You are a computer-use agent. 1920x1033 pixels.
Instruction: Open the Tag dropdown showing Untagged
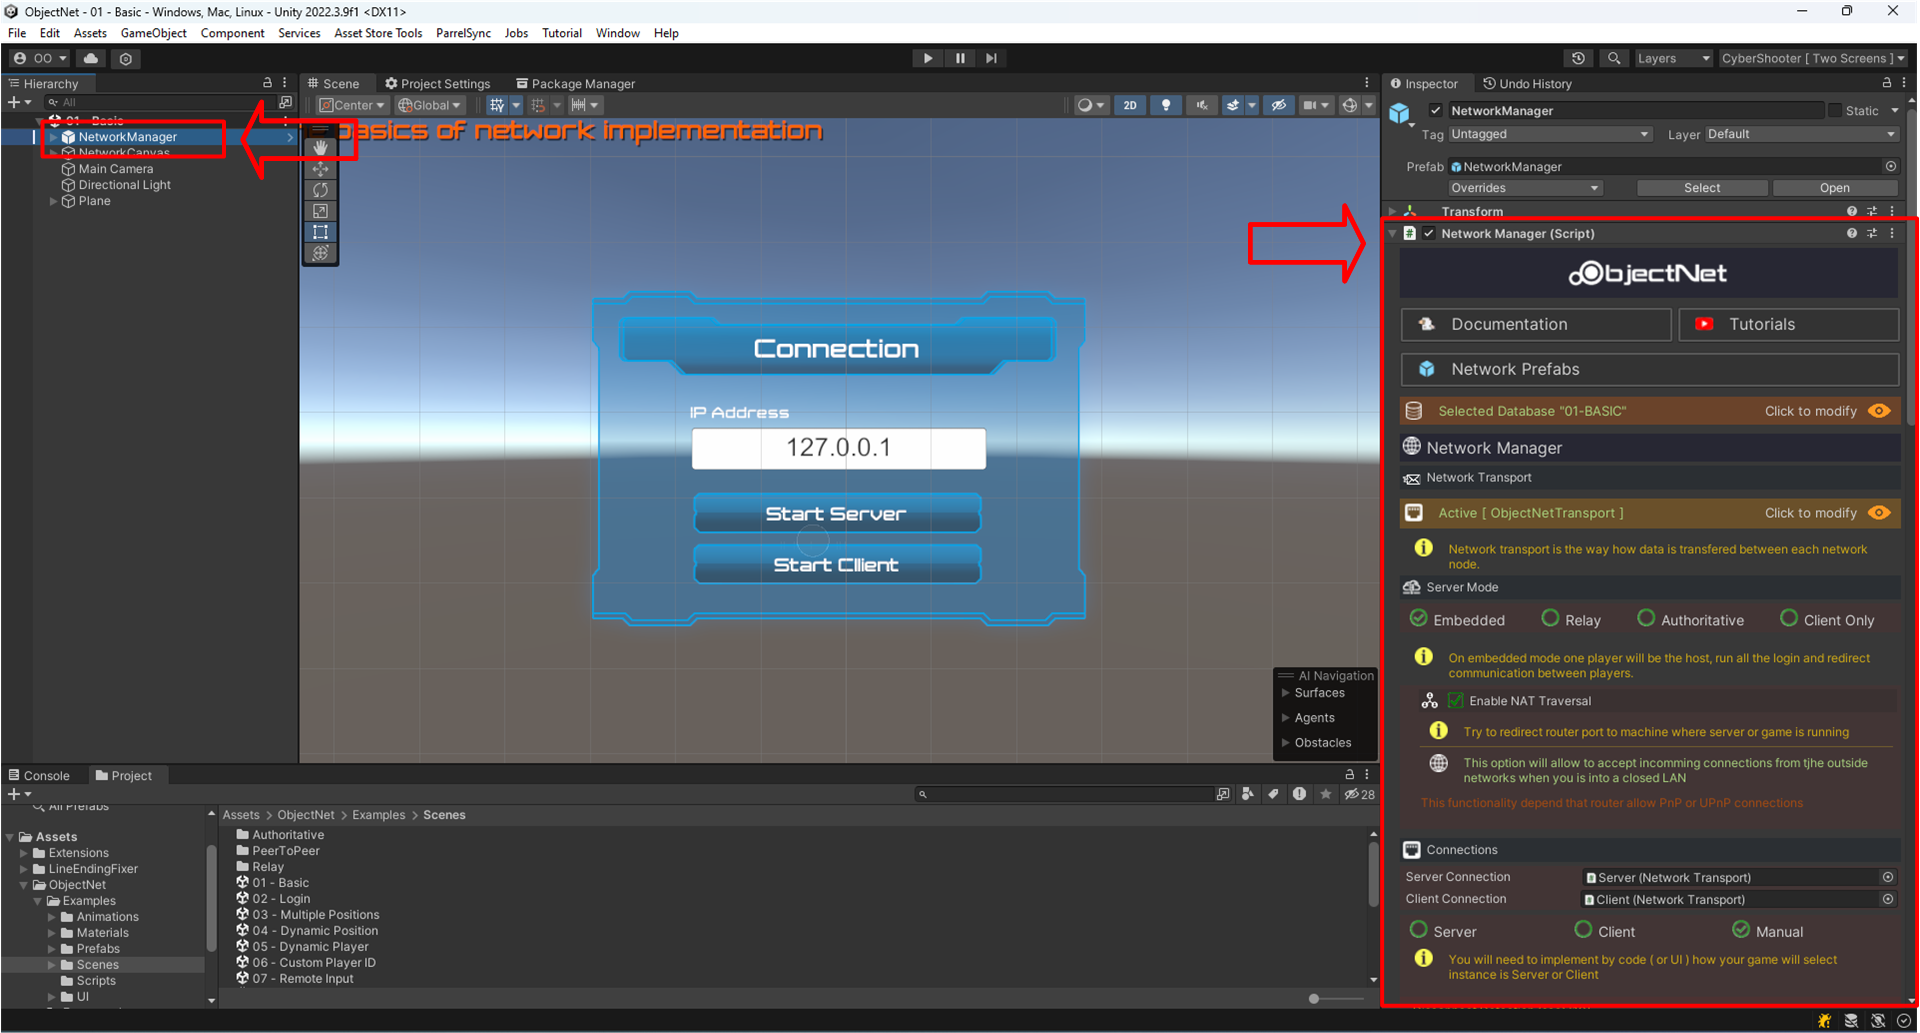(1550, 134)
